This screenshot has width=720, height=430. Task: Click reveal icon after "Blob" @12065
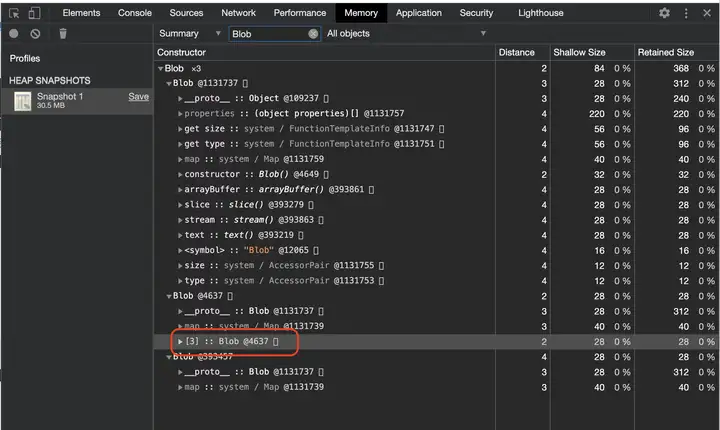tap(315, 250)
